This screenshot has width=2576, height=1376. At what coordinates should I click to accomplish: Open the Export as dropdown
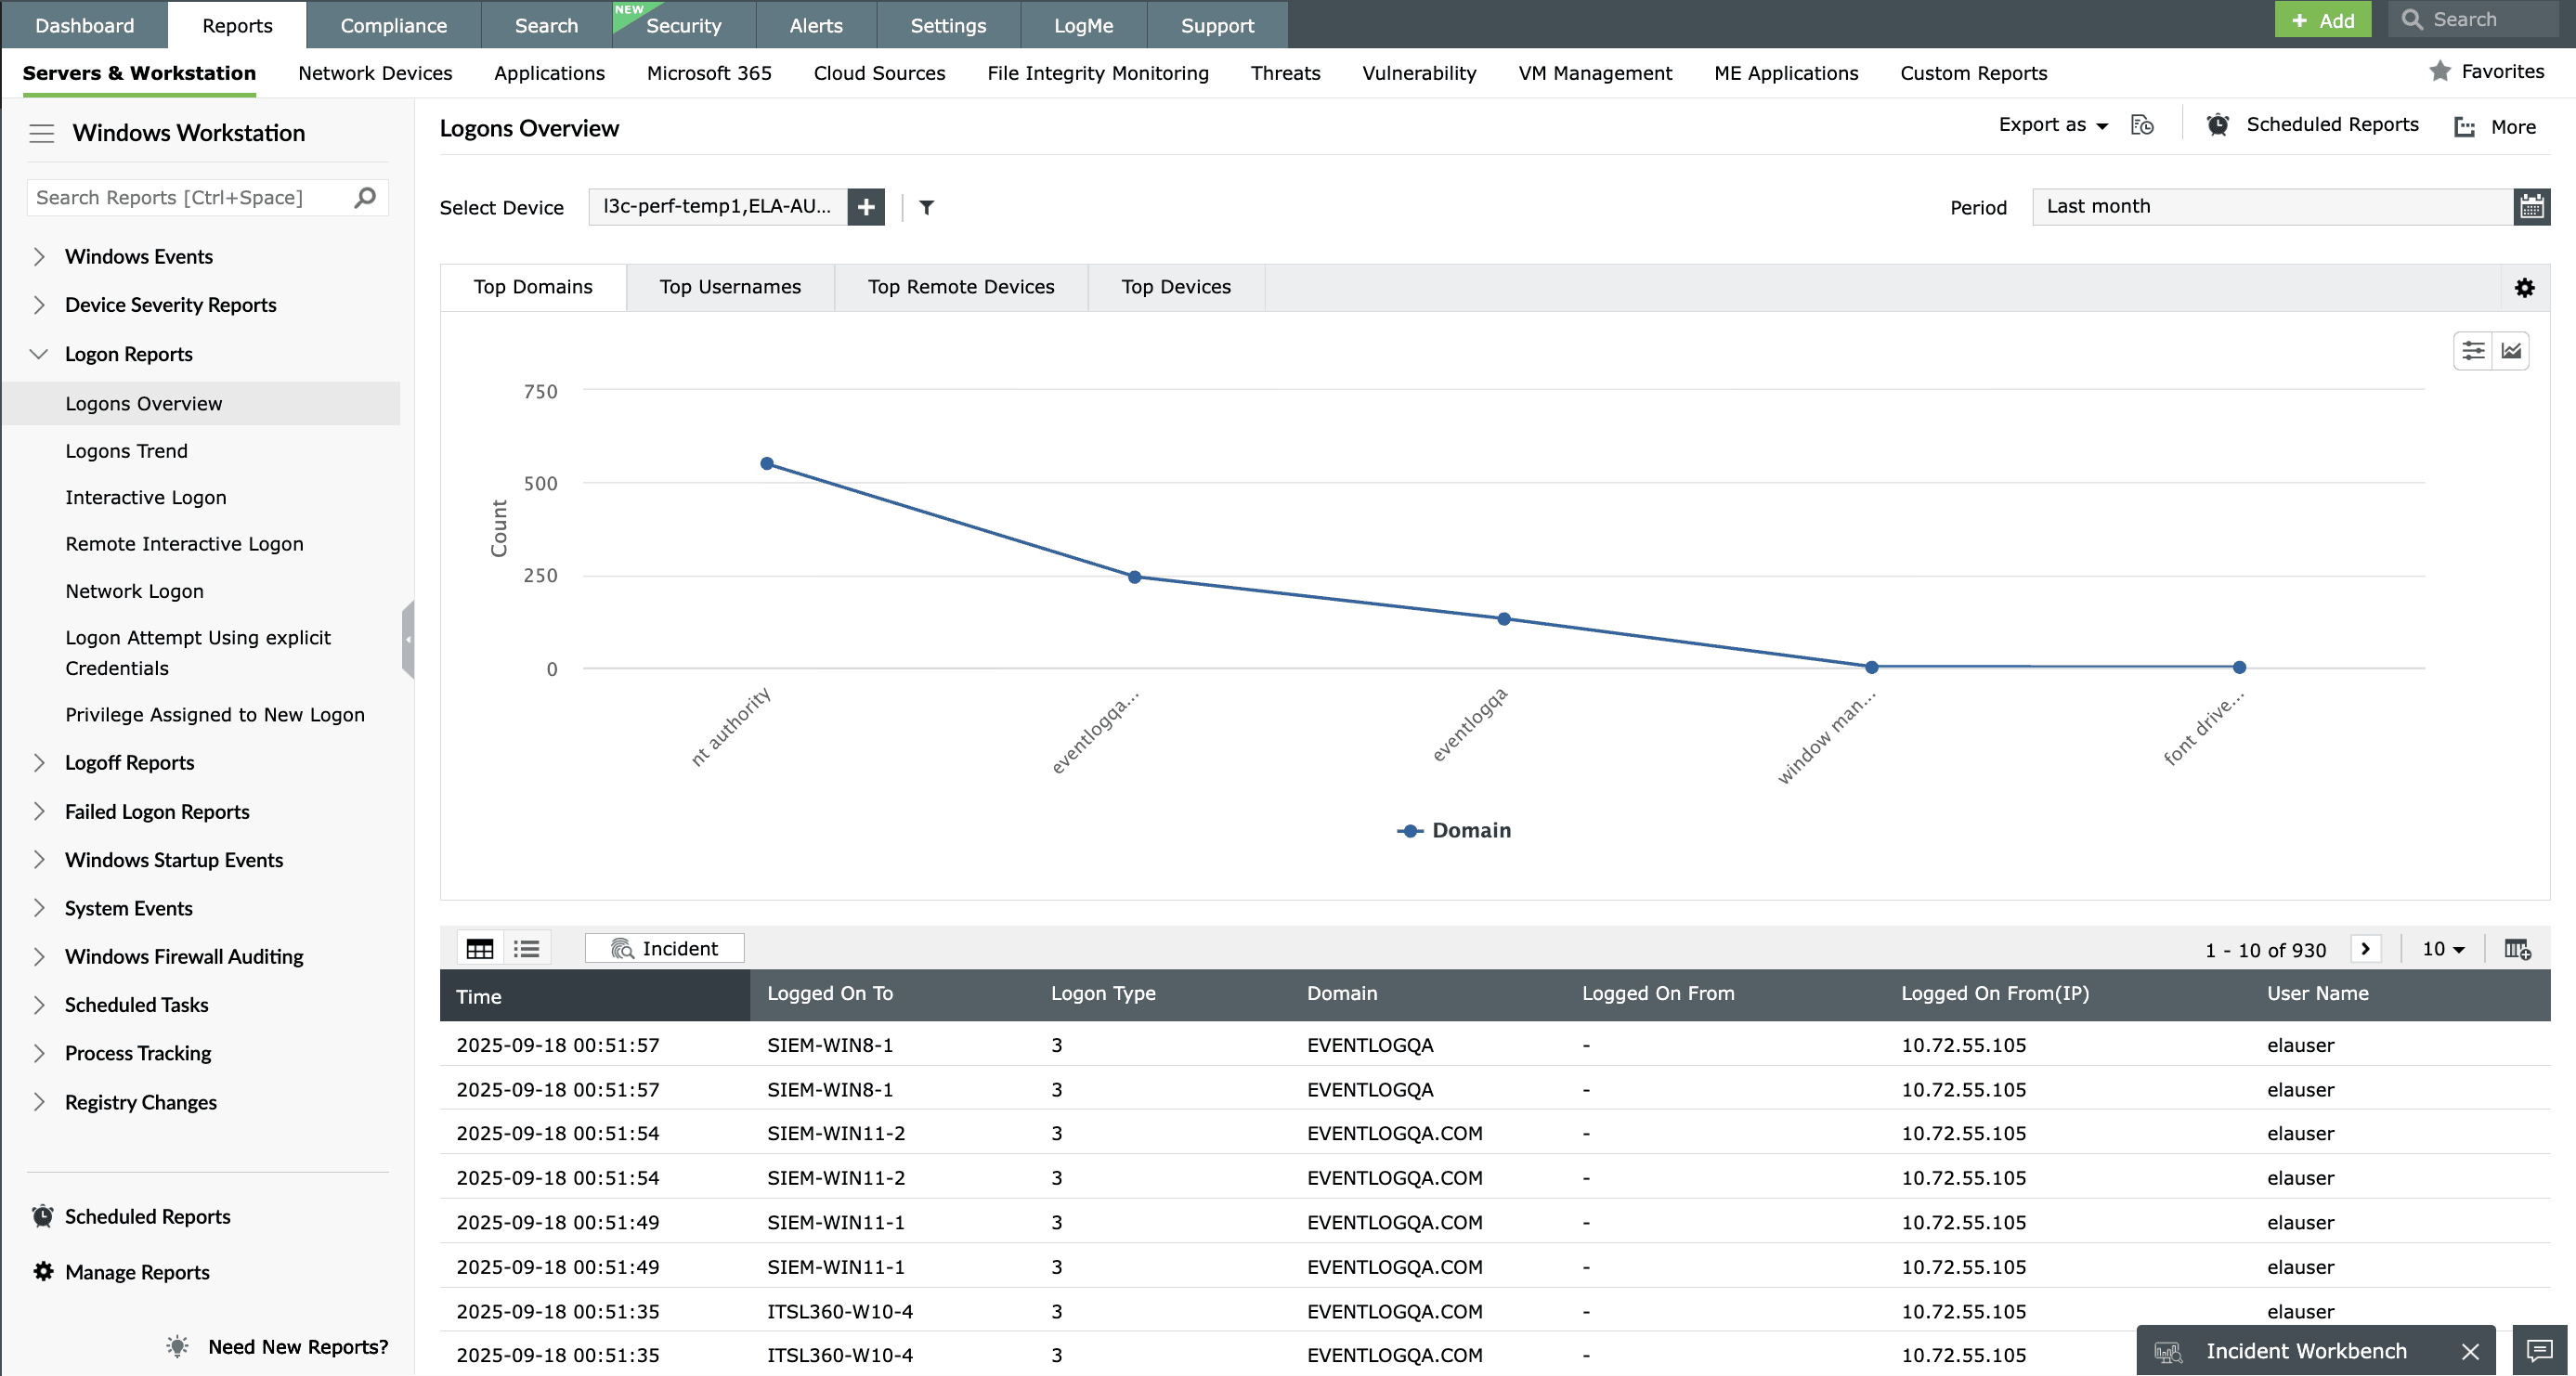click(2052, 125)
